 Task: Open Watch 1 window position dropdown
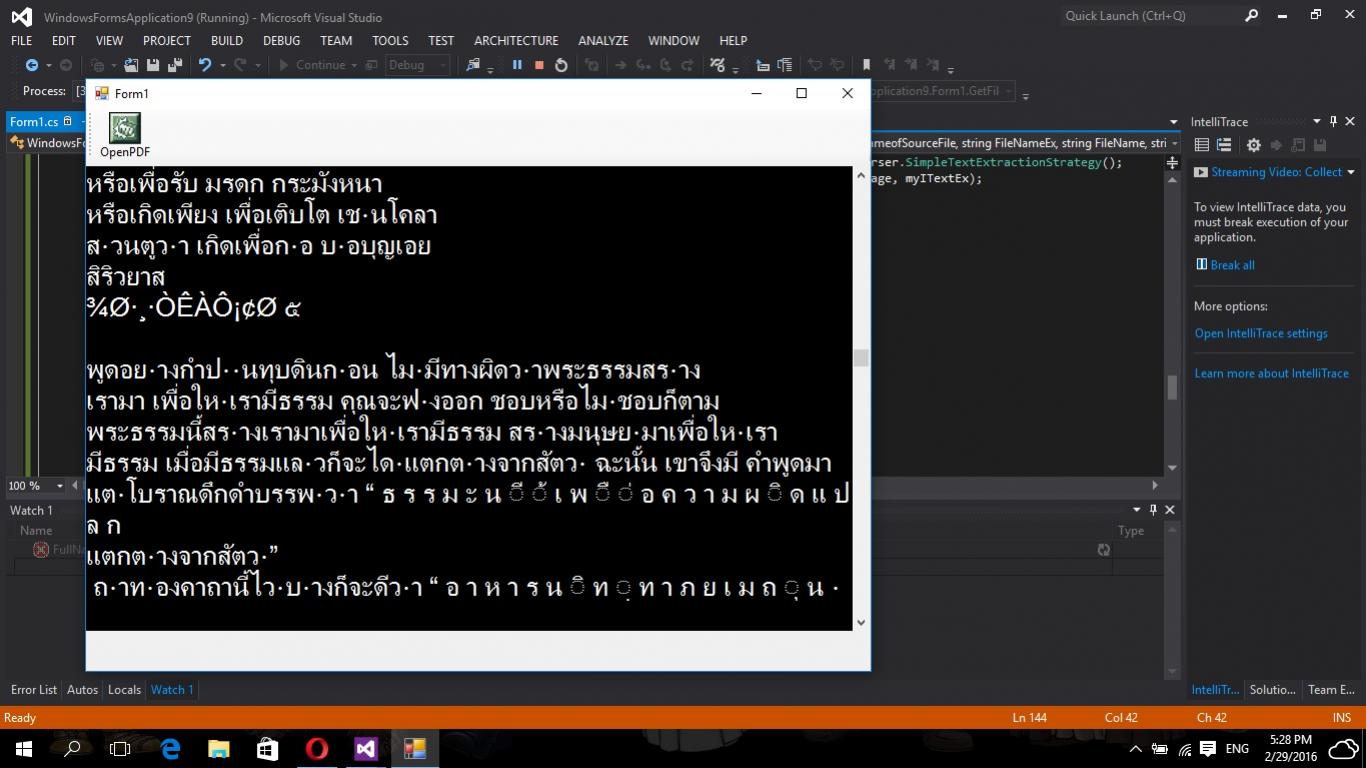coord(1137,510)
